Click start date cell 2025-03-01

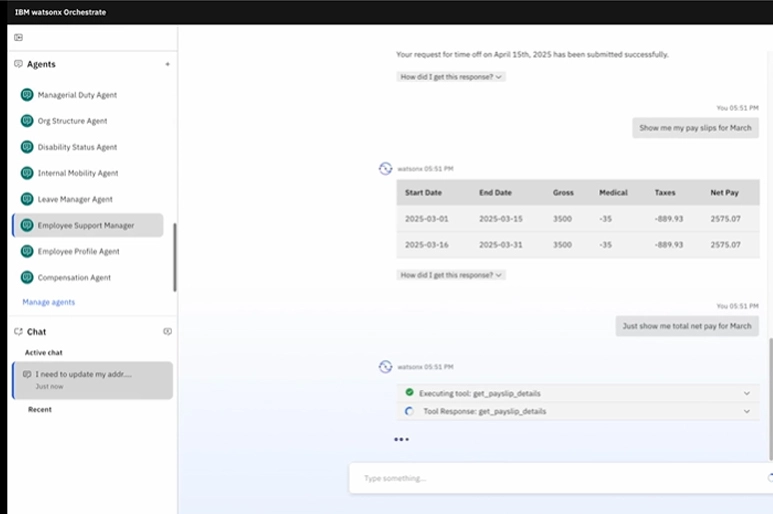click(427, 219)
